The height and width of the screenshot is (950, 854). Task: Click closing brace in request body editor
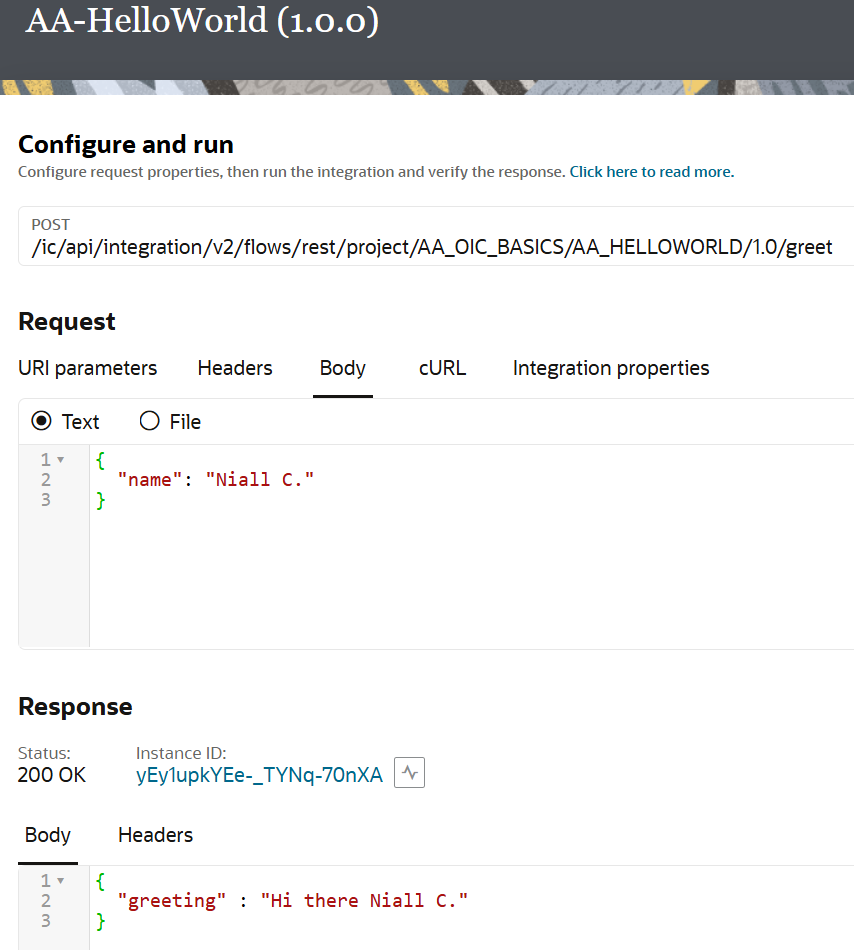[x=100, y=500]
